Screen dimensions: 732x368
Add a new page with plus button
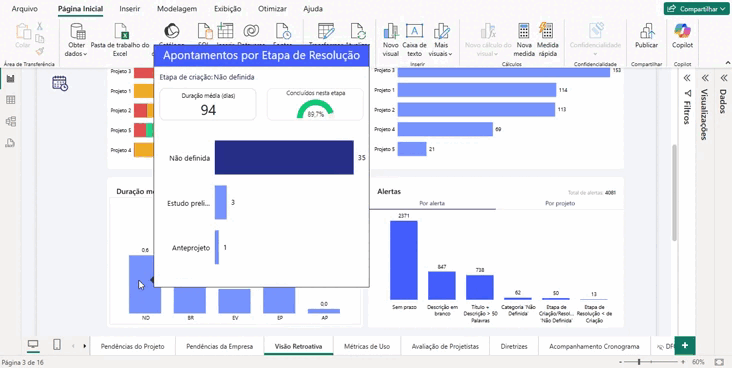point(685,346)
